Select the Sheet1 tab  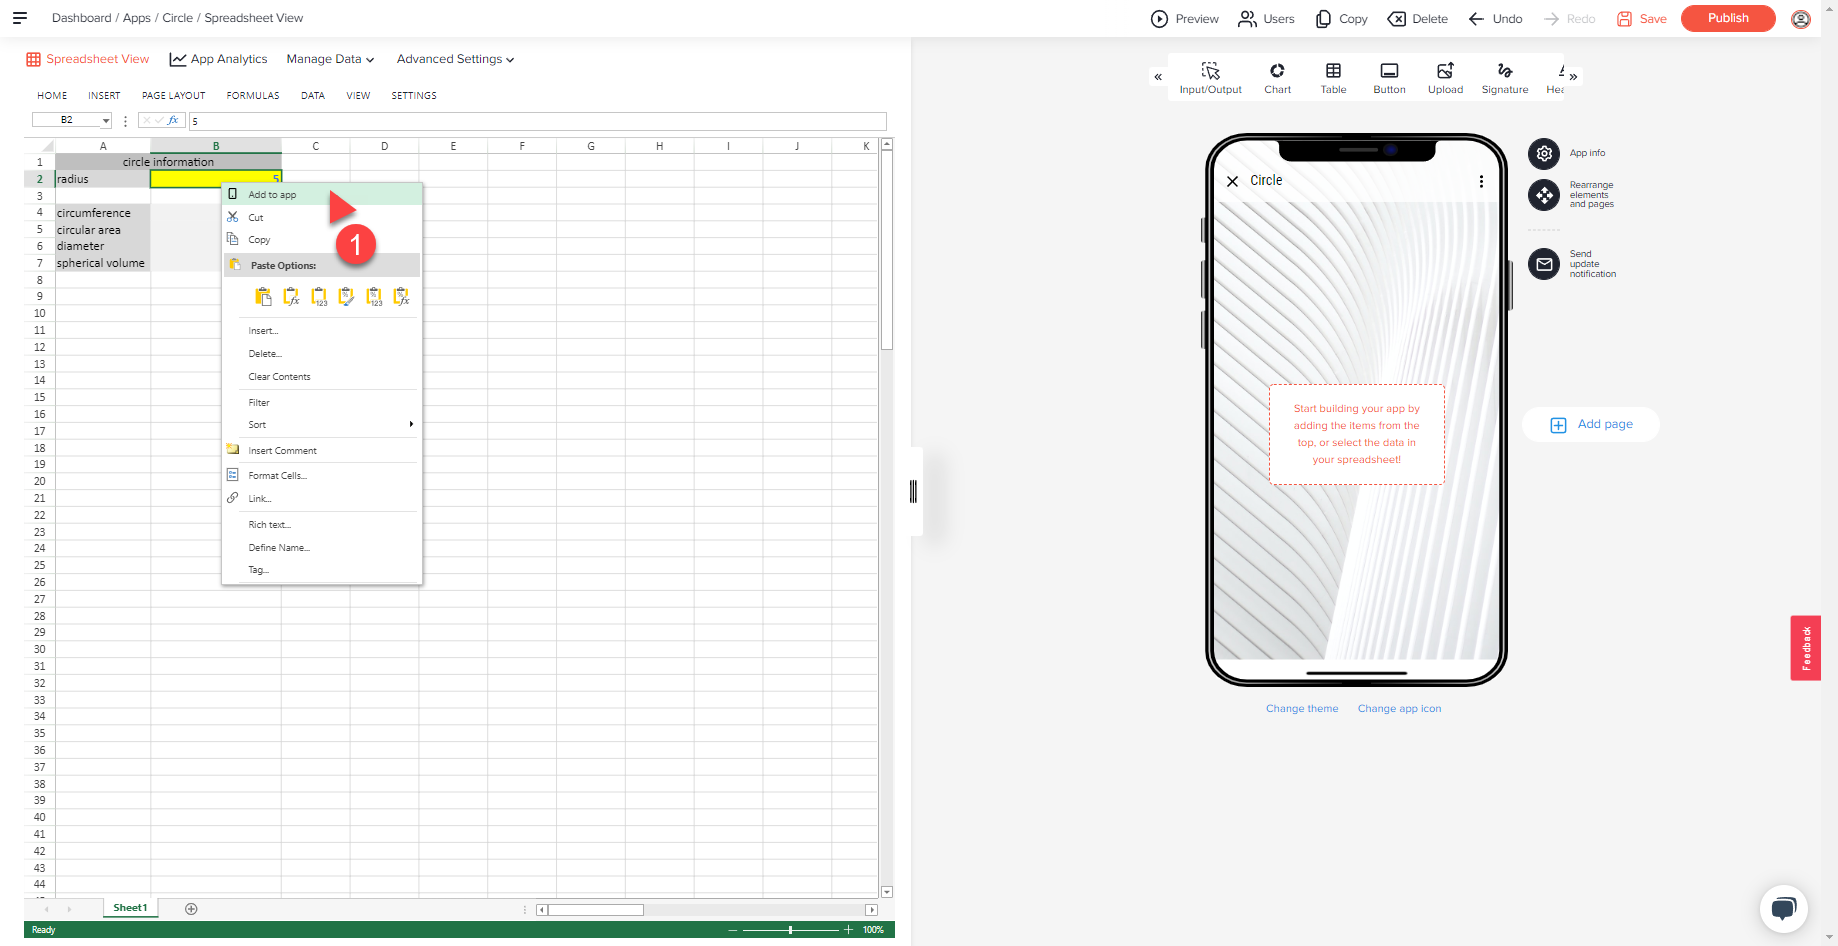point(130,908)
